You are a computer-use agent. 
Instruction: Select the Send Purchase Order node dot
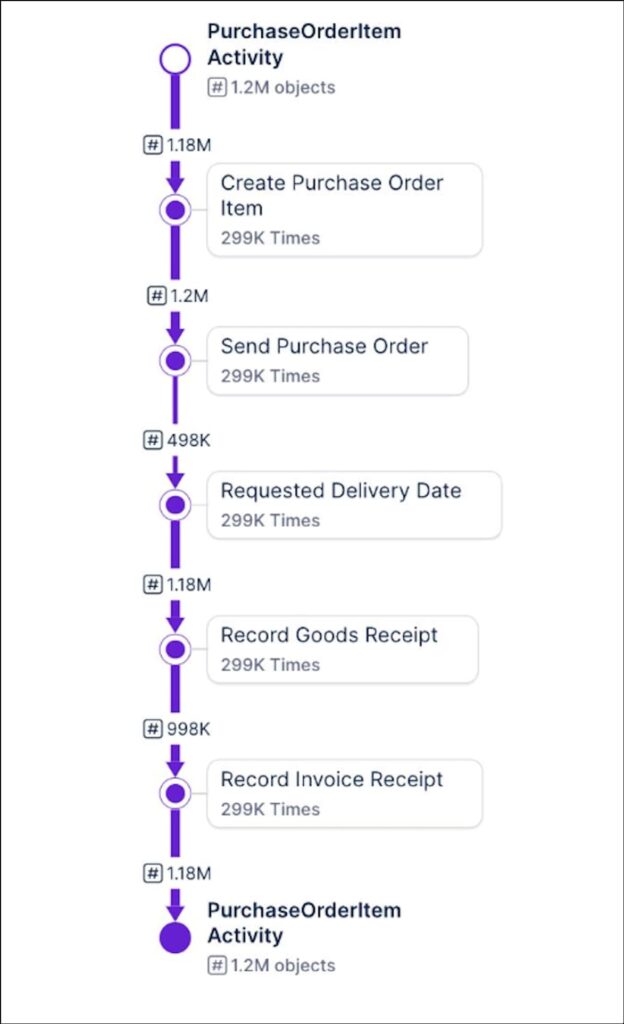pos(176,360)
